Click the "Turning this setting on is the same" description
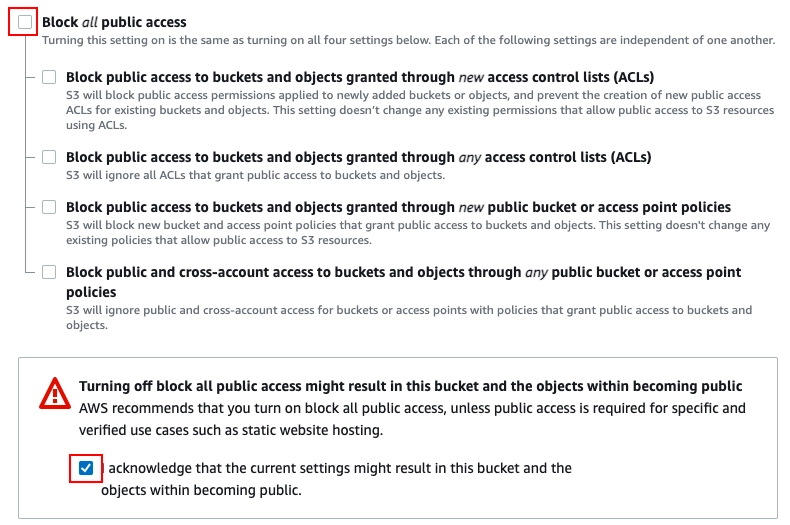 click(408, 40)
